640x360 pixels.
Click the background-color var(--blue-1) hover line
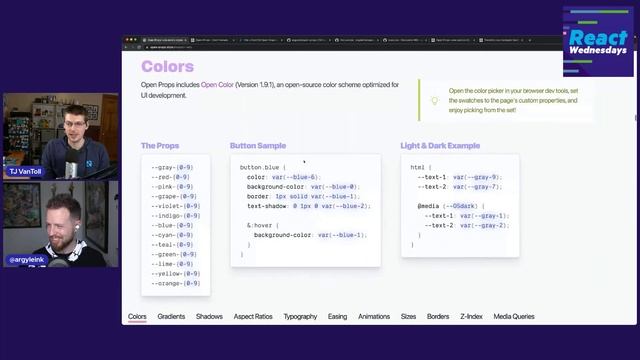tap(311, 235)
